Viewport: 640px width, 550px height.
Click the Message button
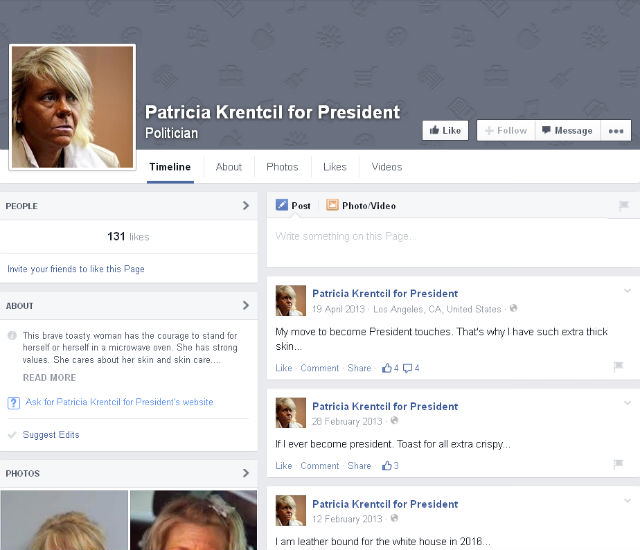coord(567,131)
